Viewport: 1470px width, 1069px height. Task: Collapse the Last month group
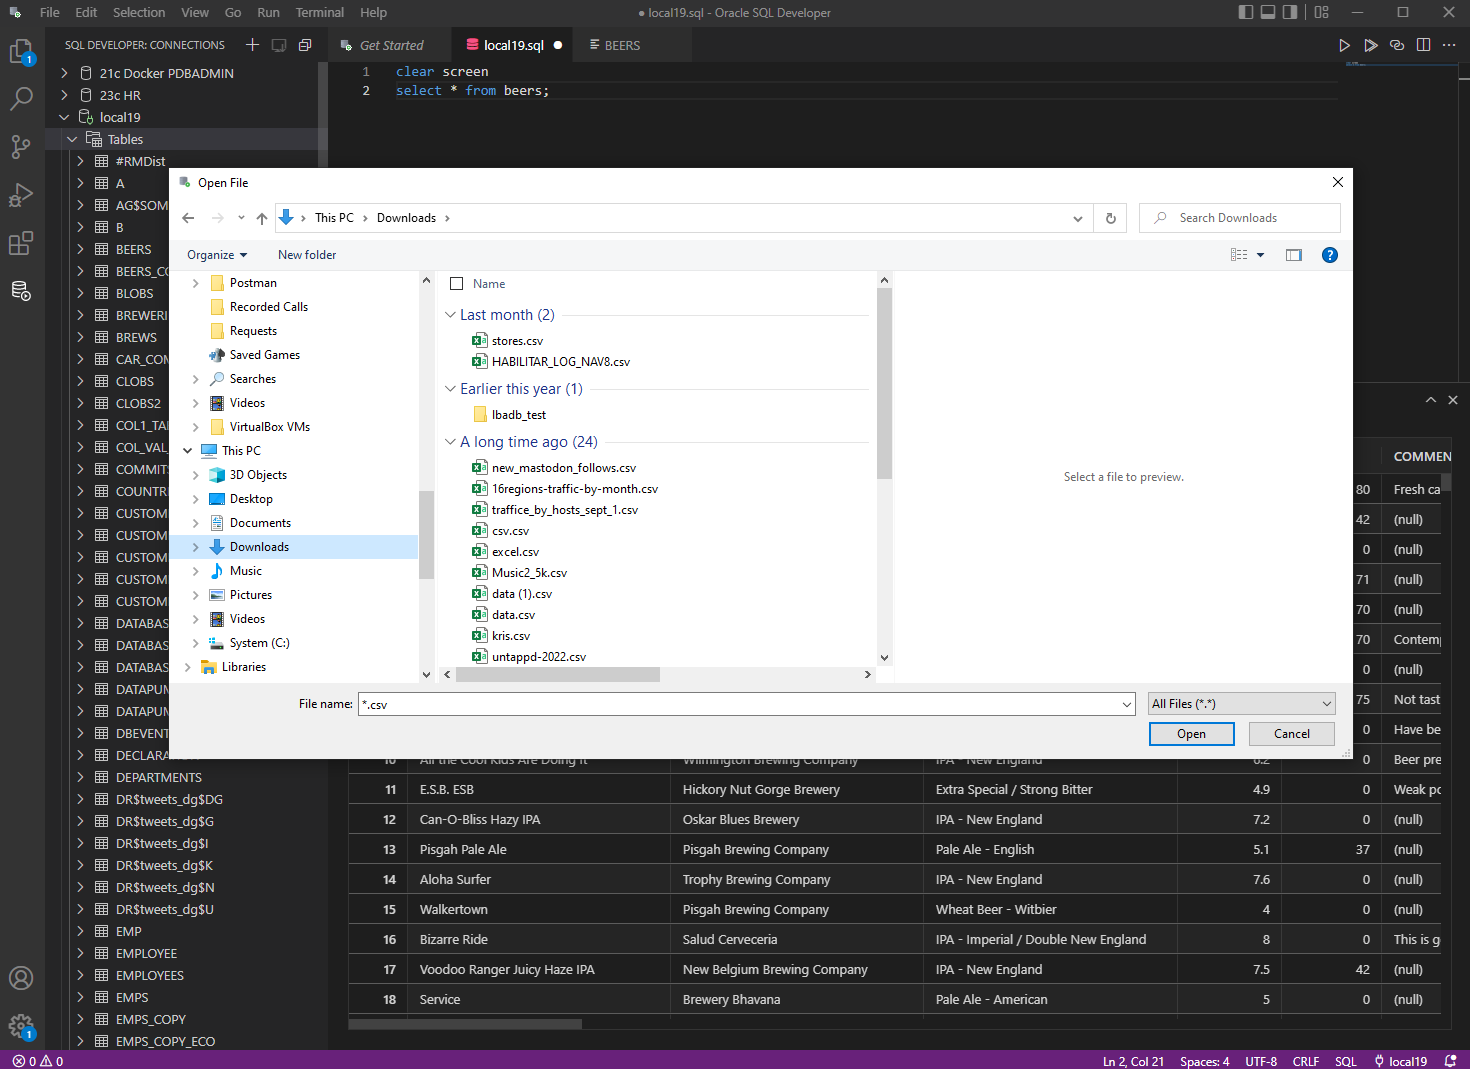pos(450,315)
